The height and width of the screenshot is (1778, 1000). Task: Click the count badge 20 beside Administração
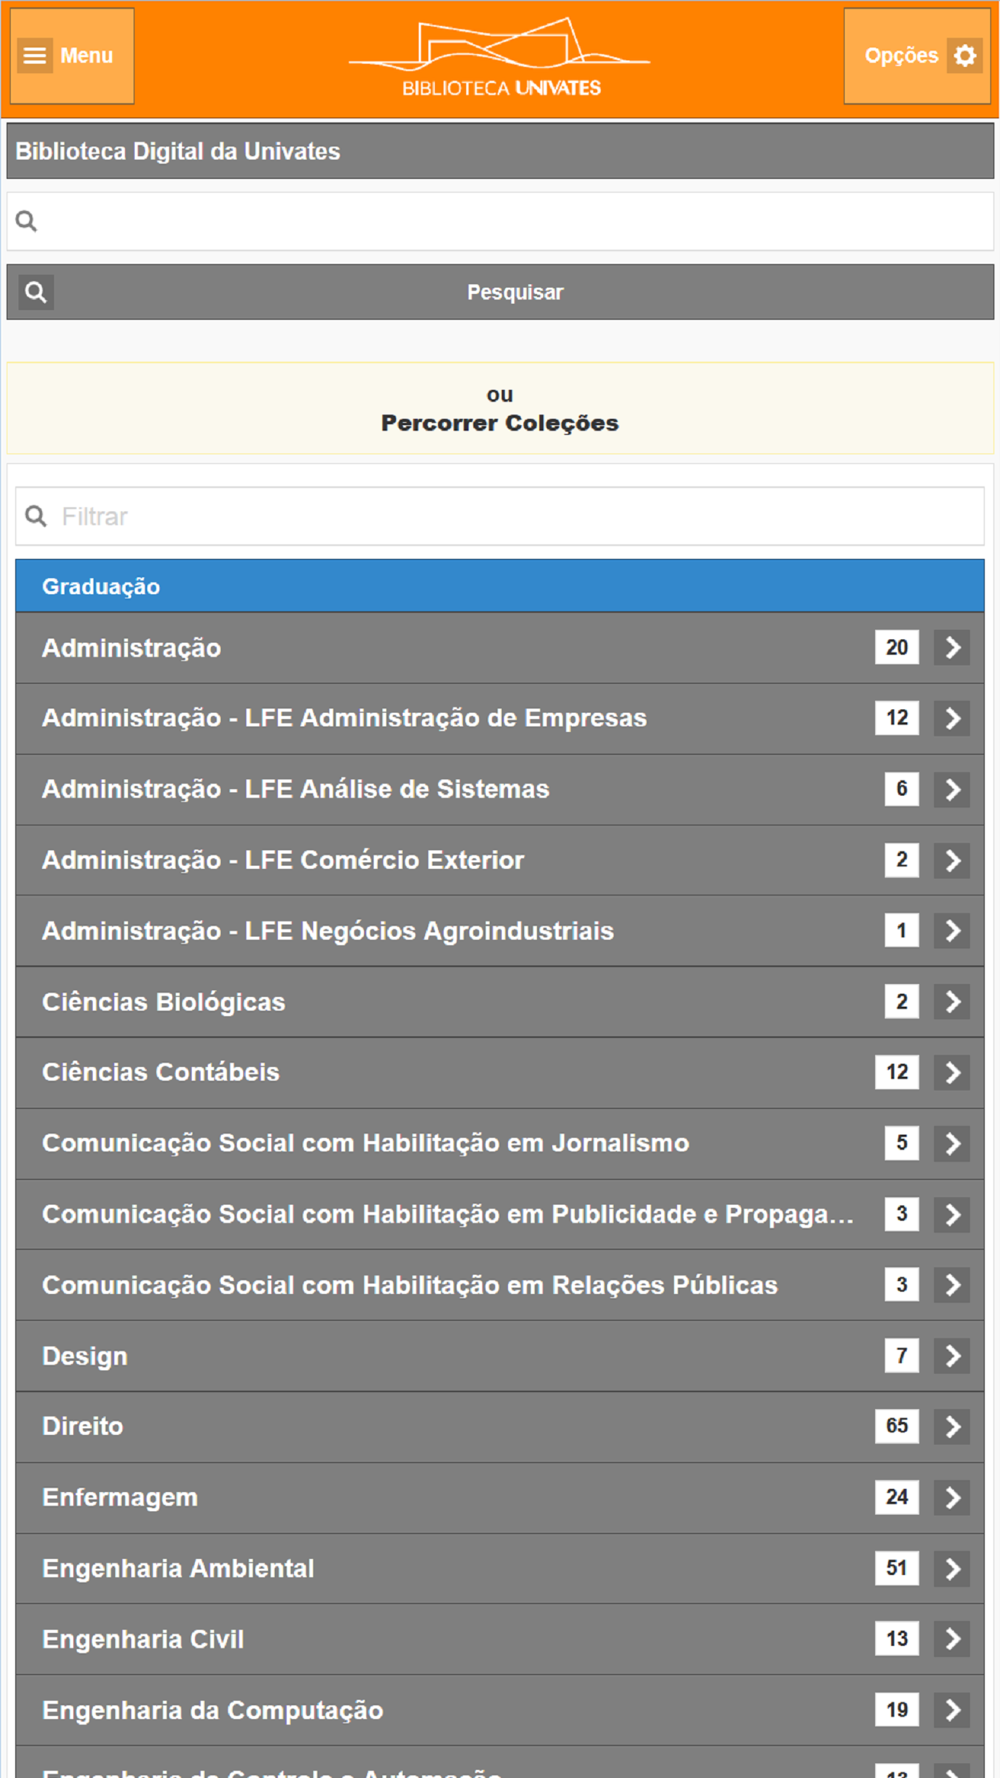tap(897, 648)
